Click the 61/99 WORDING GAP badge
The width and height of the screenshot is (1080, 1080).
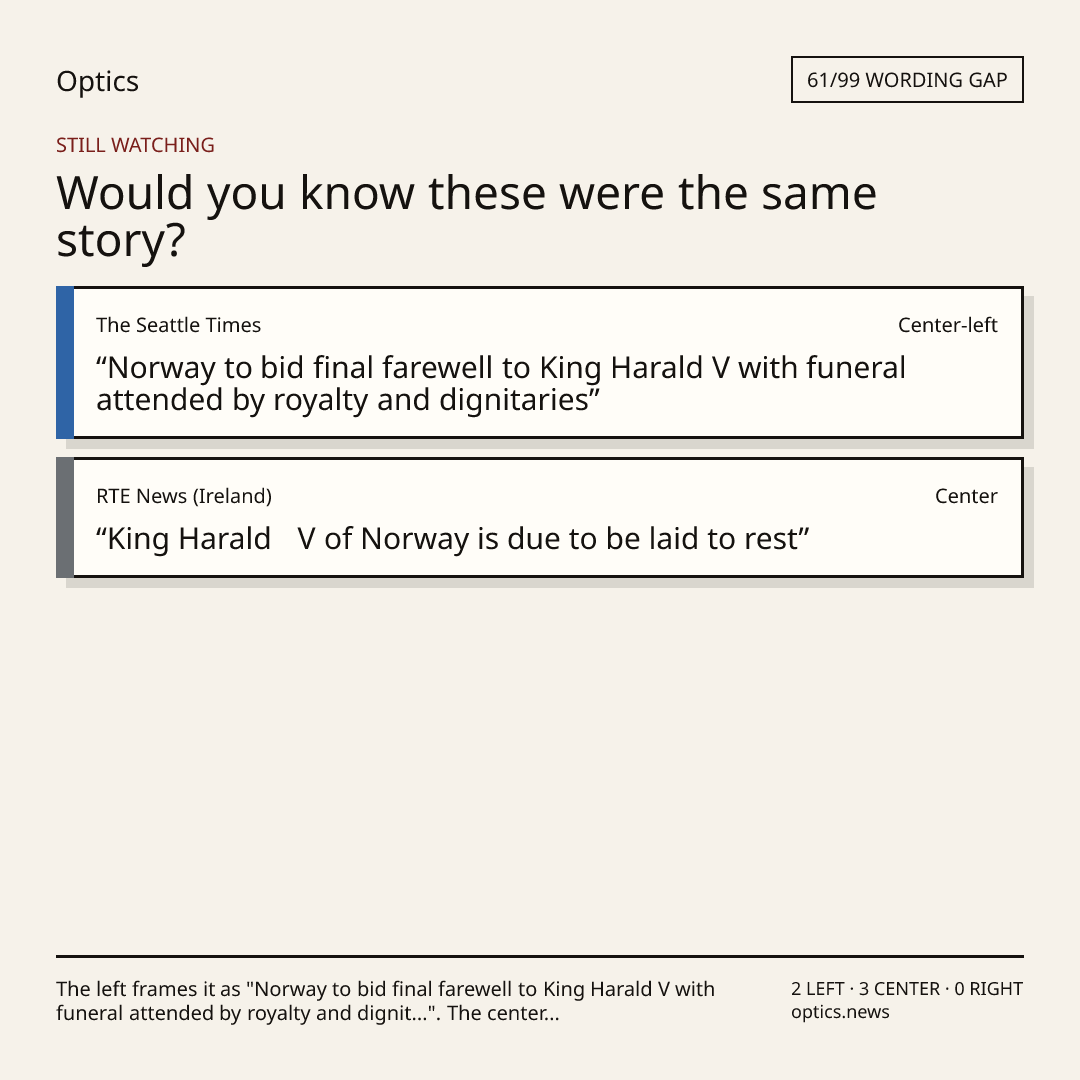click(907, 80)
